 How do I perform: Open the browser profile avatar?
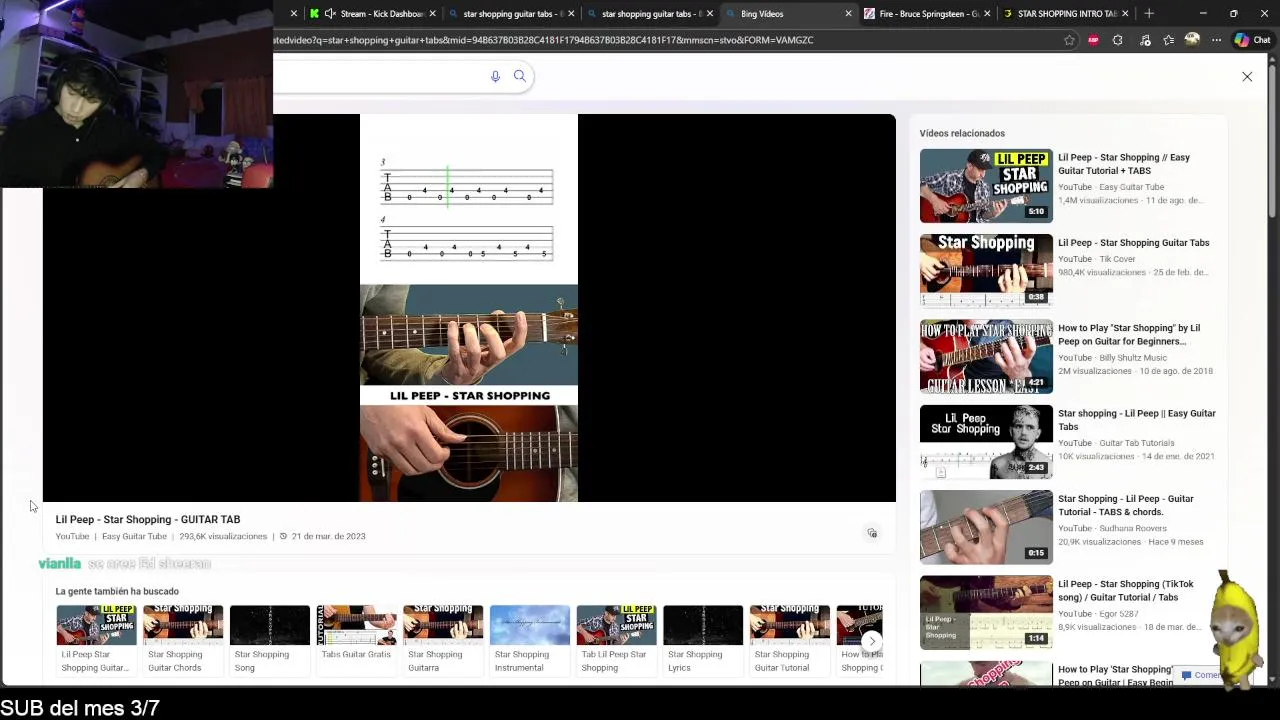coord(1192,40)
